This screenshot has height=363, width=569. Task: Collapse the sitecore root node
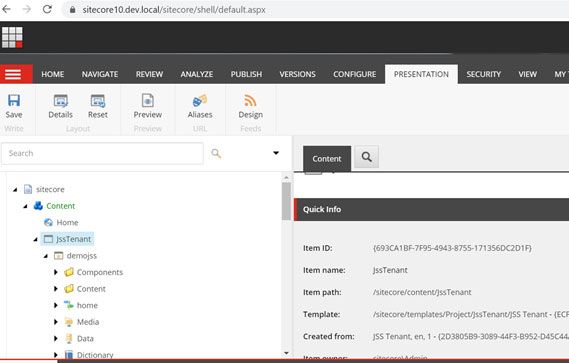click(x=15, y=189)
